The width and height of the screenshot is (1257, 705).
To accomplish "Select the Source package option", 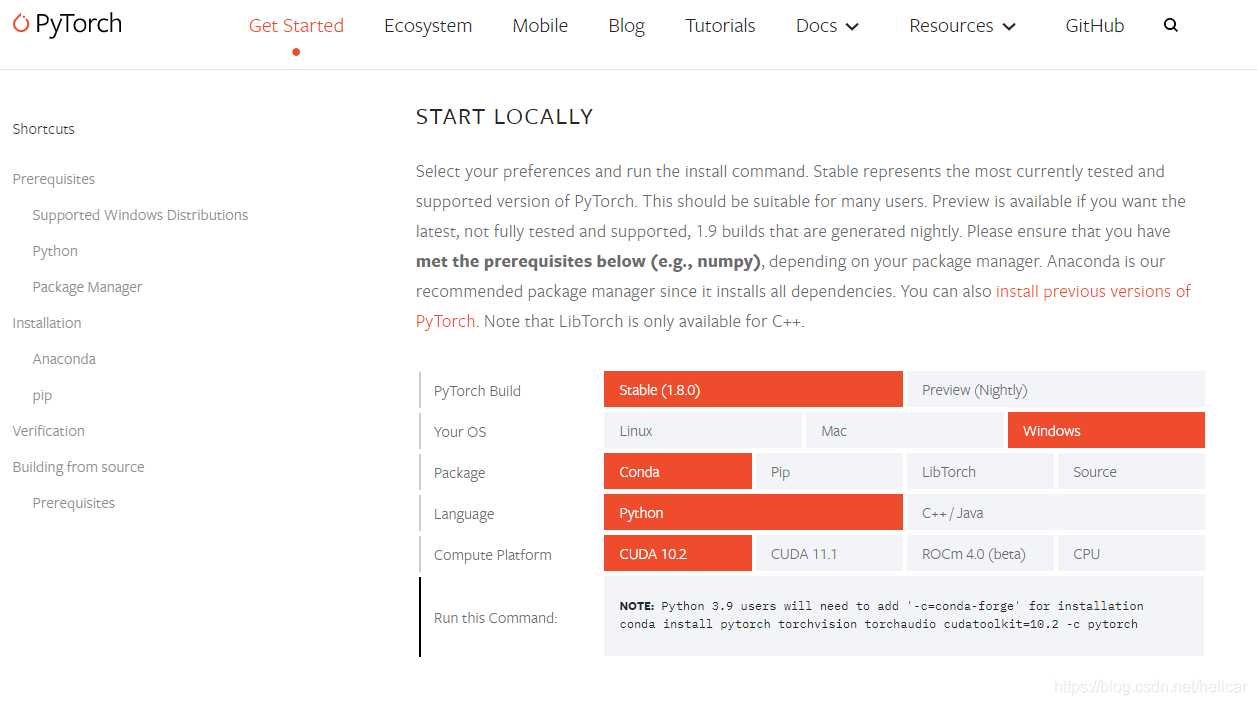I will coord(1131,472).
